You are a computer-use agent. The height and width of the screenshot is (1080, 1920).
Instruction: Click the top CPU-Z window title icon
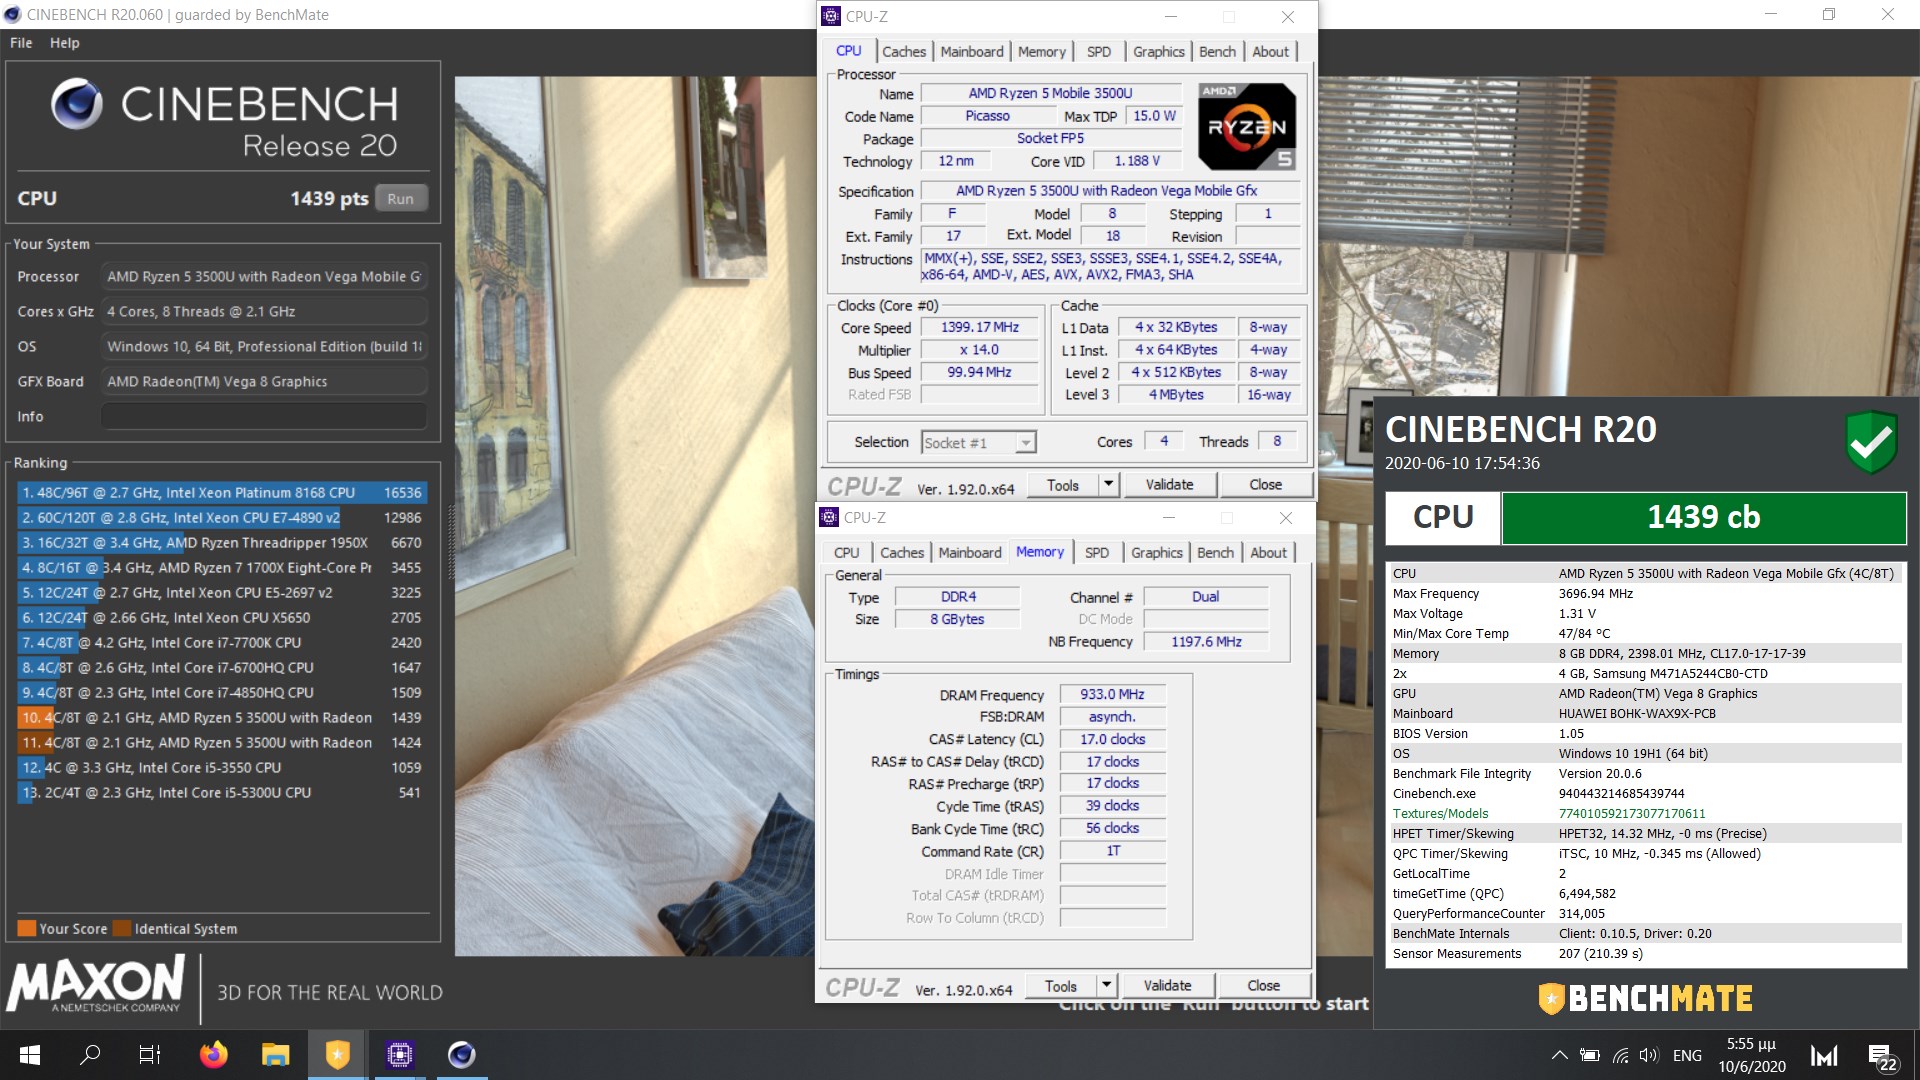tap(831, 16)
